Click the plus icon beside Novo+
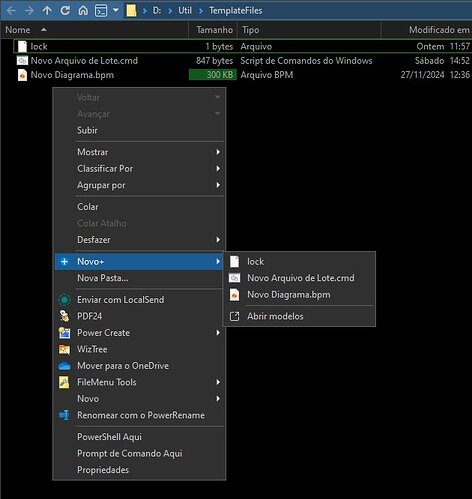Viewport: 472px width, 499px height. (64, 262)
